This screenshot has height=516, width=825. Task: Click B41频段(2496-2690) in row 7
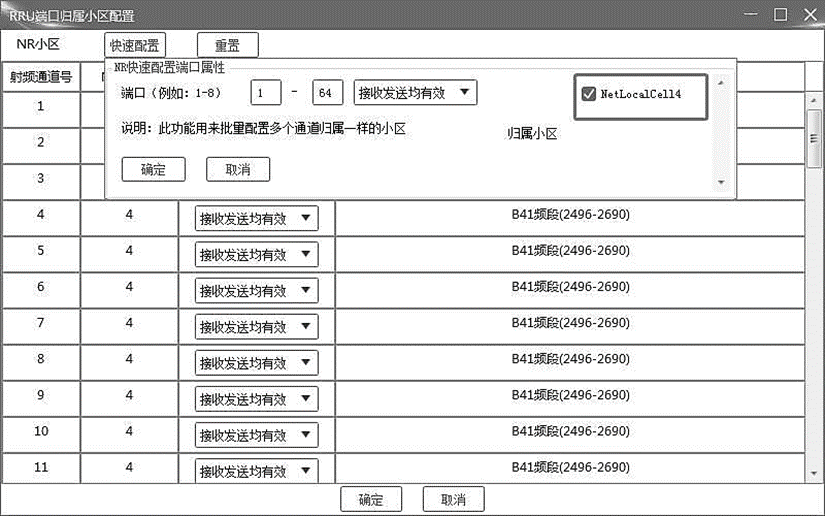click(571, 322)
